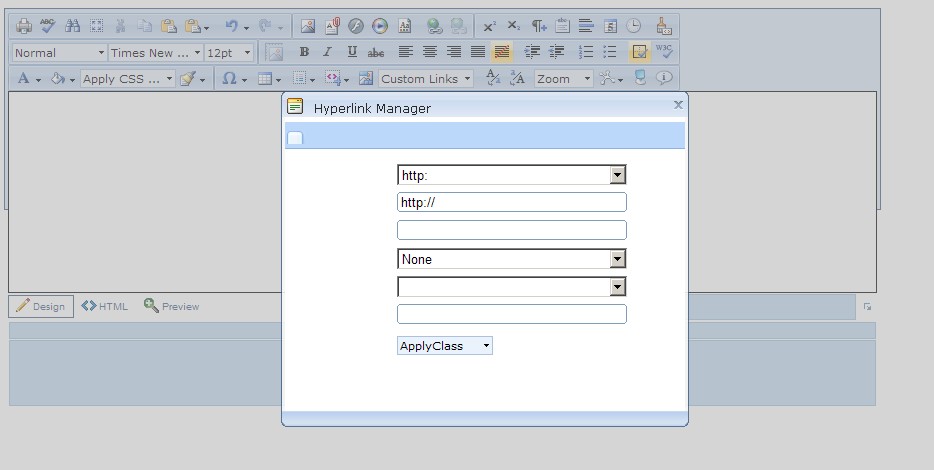Image resolution: width=934 pixels, height=470 pixels.
Task: Open the text color A picker
Action: pos(28,78)
